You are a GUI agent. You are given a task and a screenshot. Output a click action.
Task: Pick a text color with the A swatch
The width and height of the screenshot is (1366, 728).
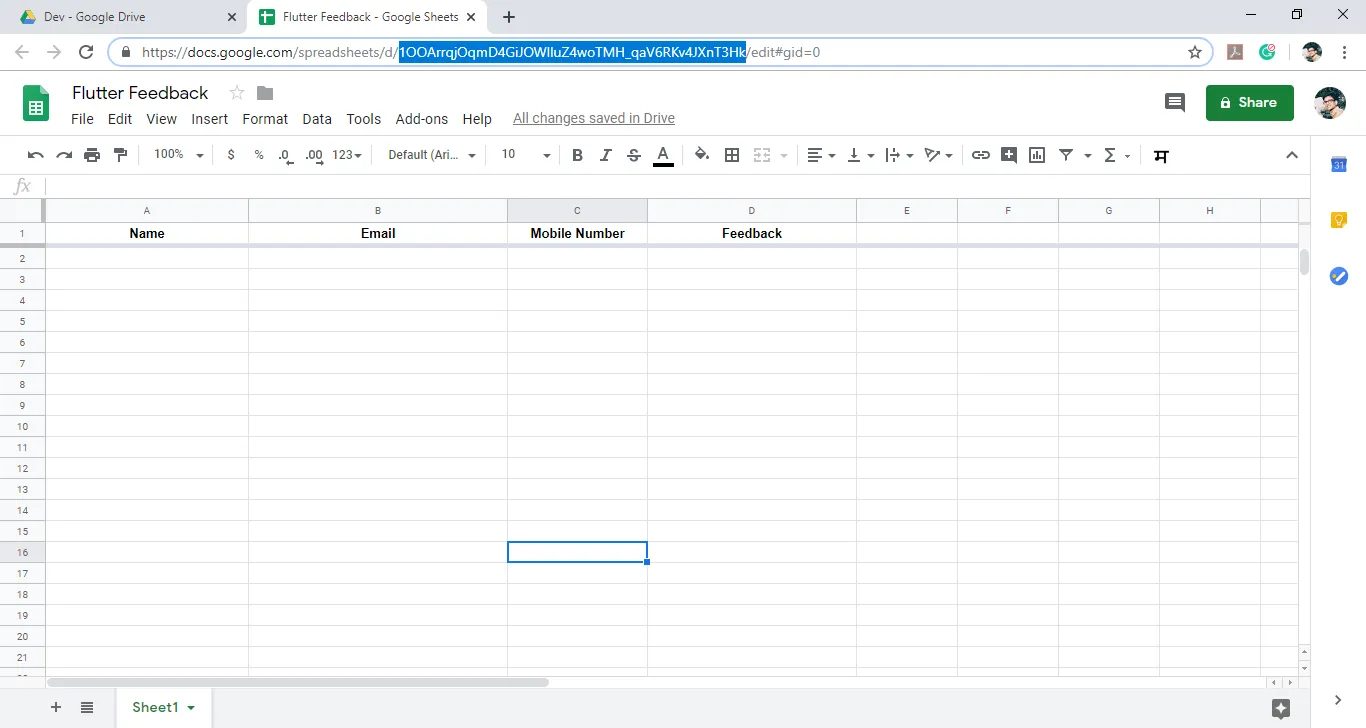click(663, 155)
